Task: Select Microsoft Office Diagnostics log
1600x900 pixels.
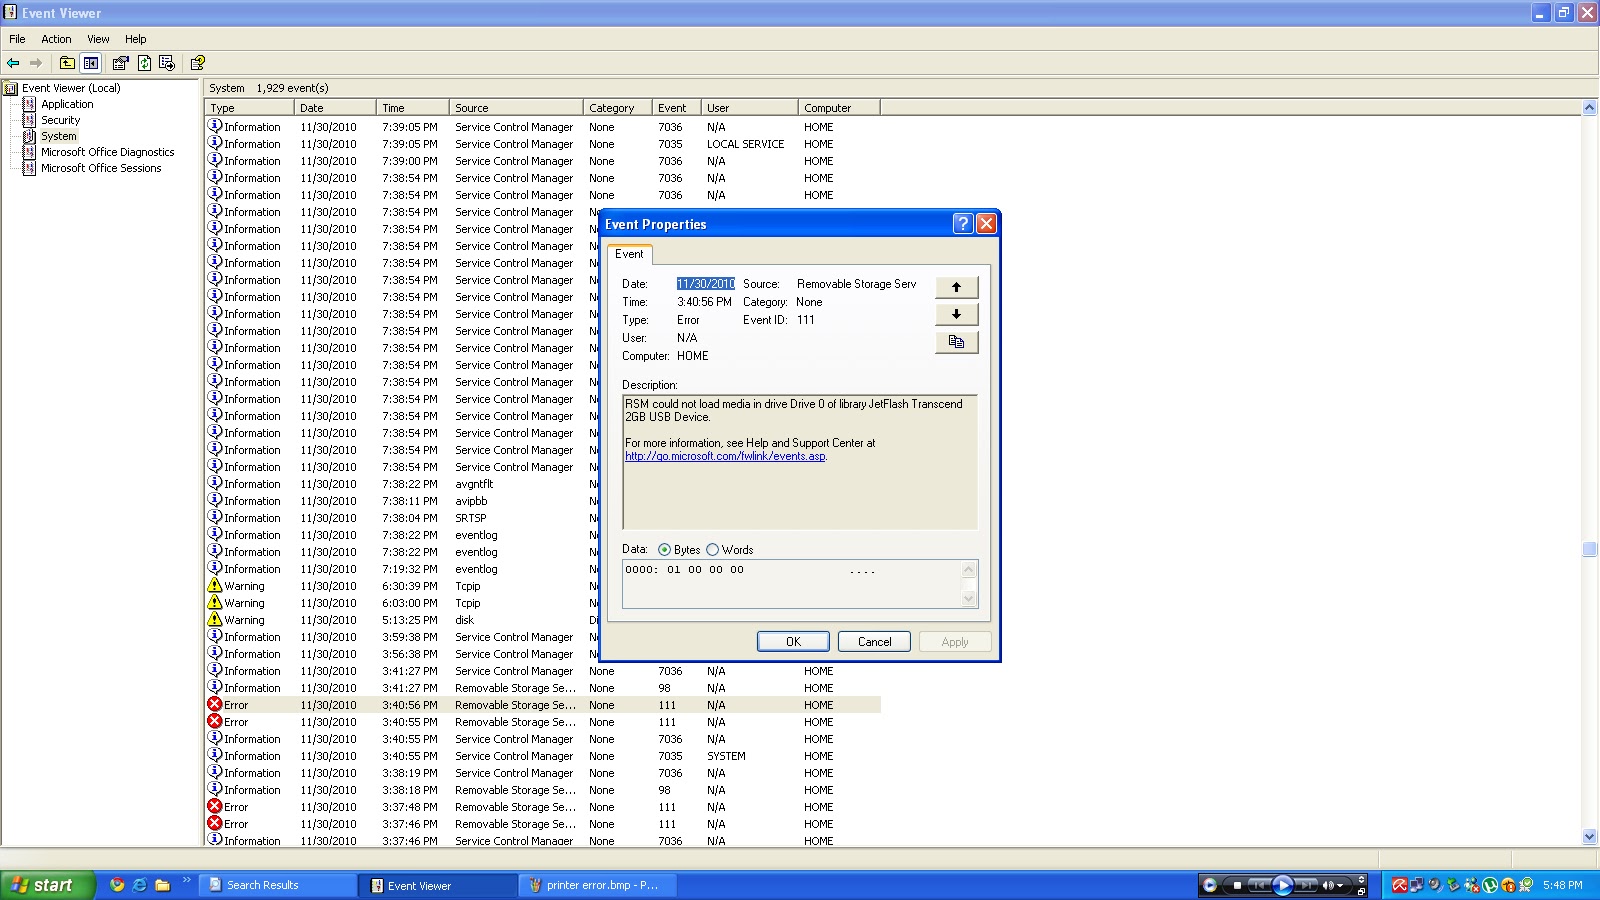Action: pyautogui.click(x=107, y=152)
